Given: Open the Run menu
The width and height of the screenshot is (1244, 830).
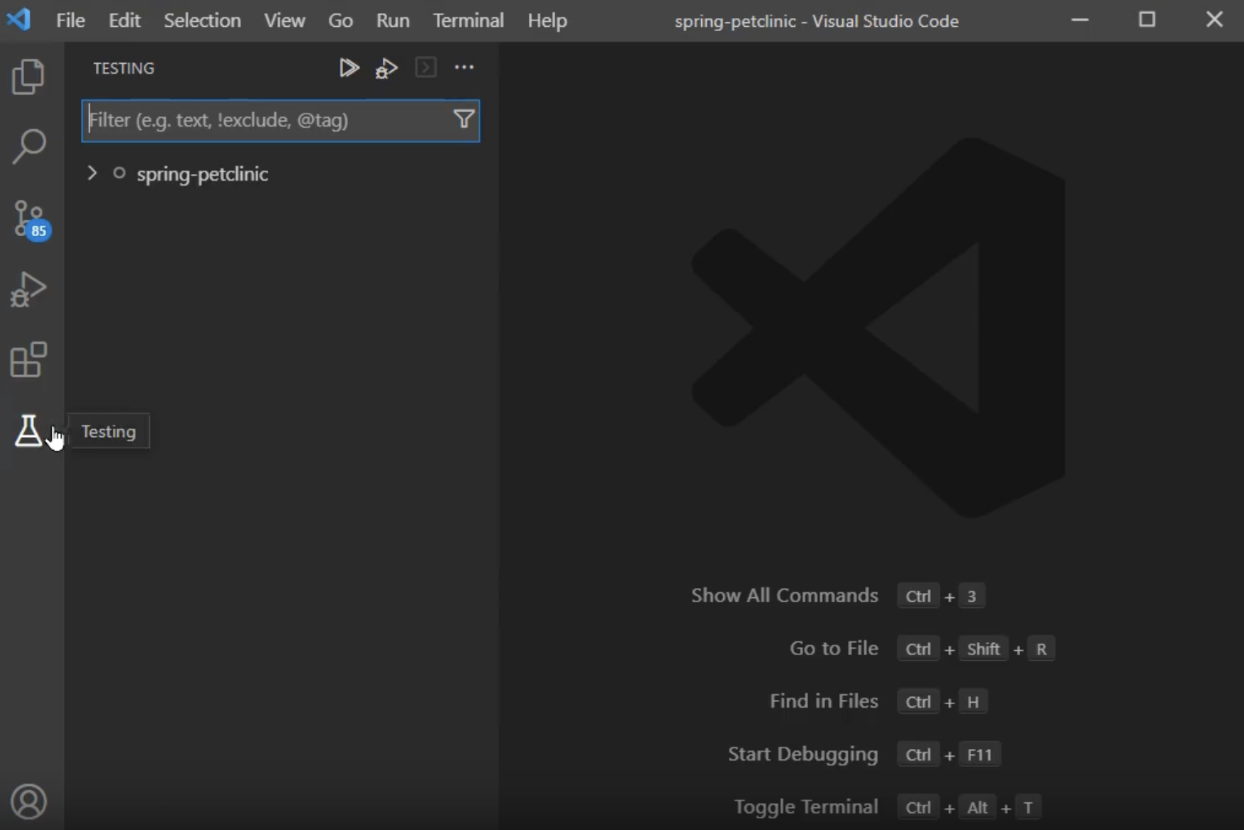Looking at the screenshot, I should (393, 20).
